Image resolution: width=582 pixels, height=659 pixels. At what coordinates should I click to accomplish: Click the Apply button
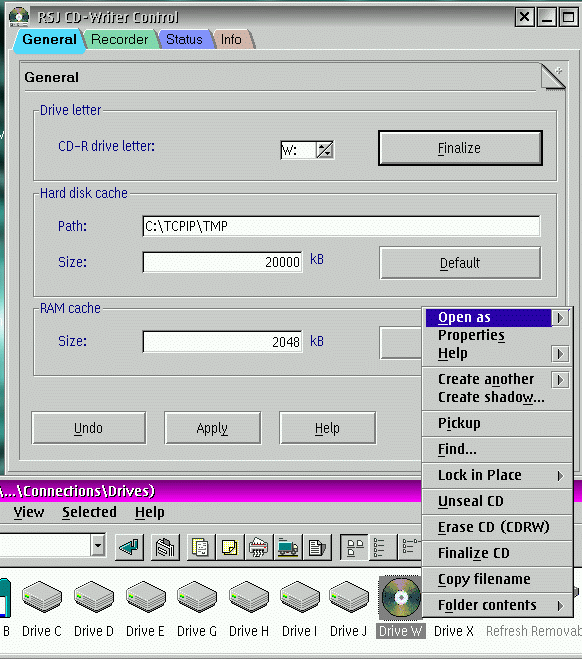pyautogui.click(x=212, y=428)
